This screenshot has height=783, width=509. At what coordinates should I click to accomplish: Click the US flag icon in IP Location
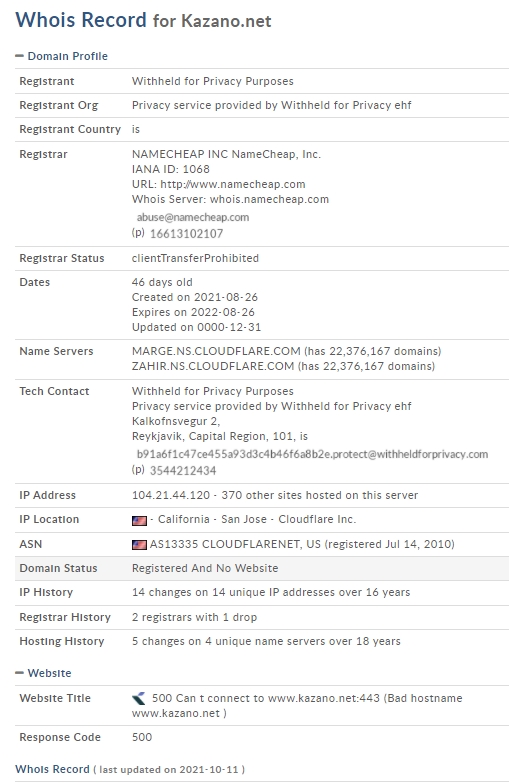pyautogui.click(x=139, y=520)
